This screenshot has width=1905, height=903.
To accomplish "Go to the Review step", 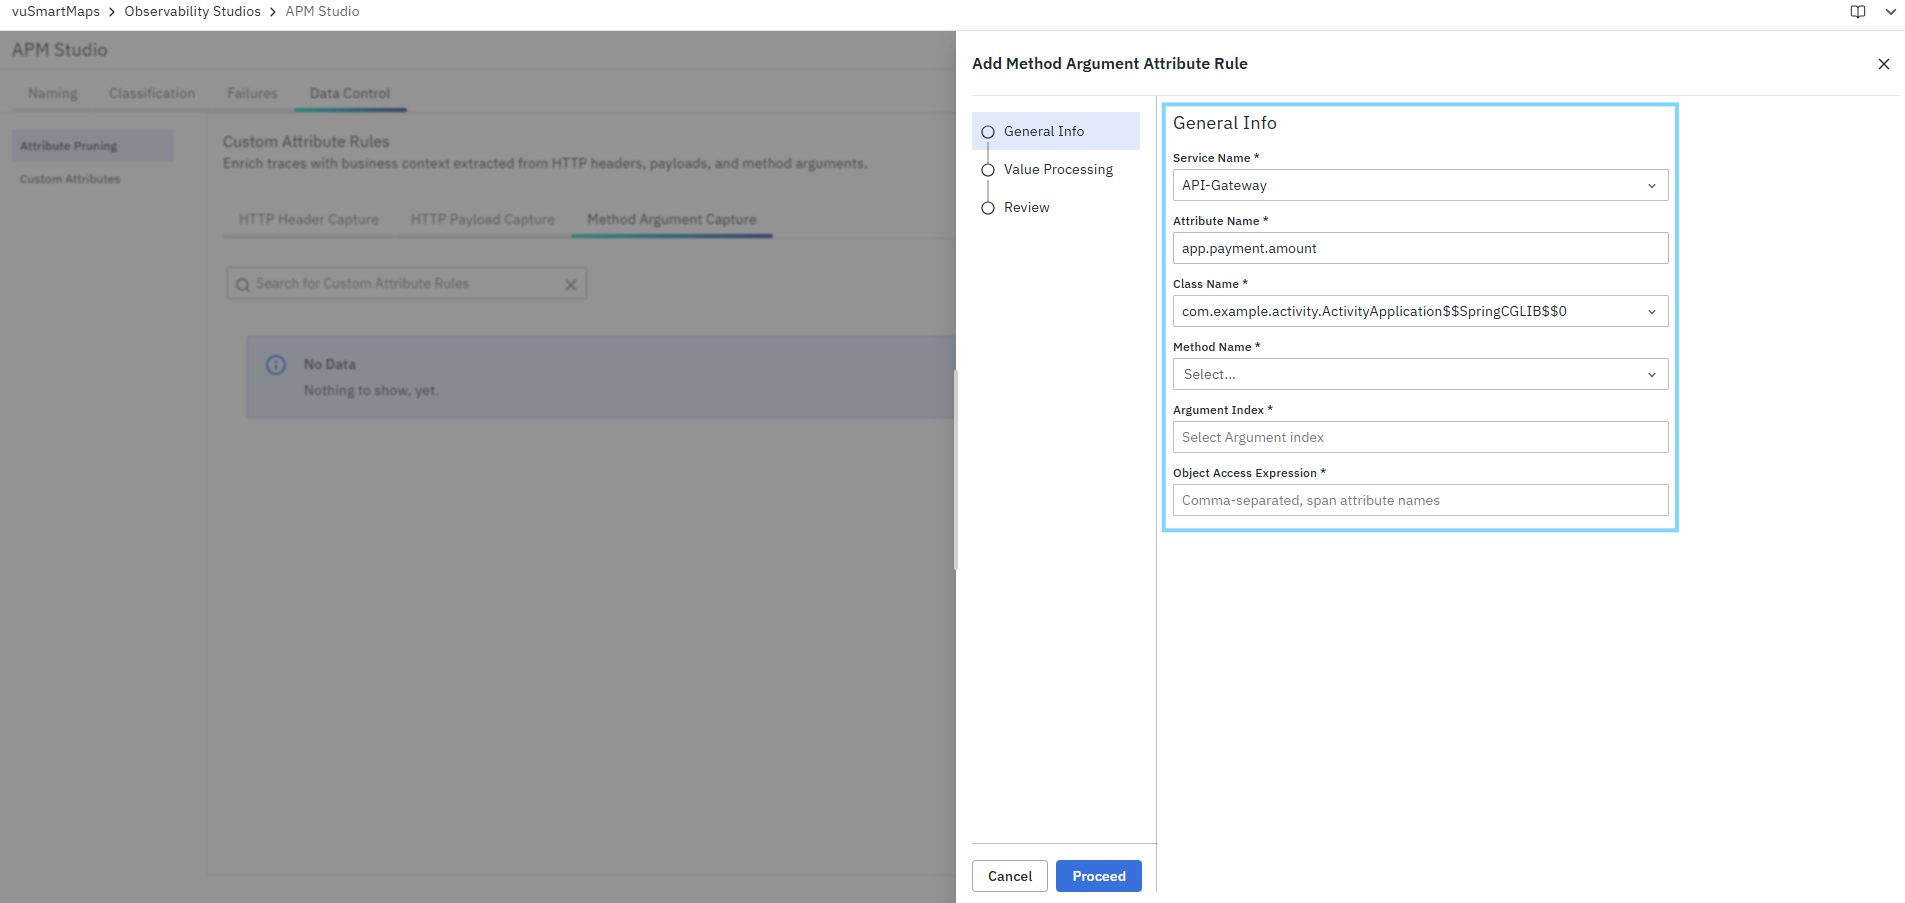I will point(1026,207).
